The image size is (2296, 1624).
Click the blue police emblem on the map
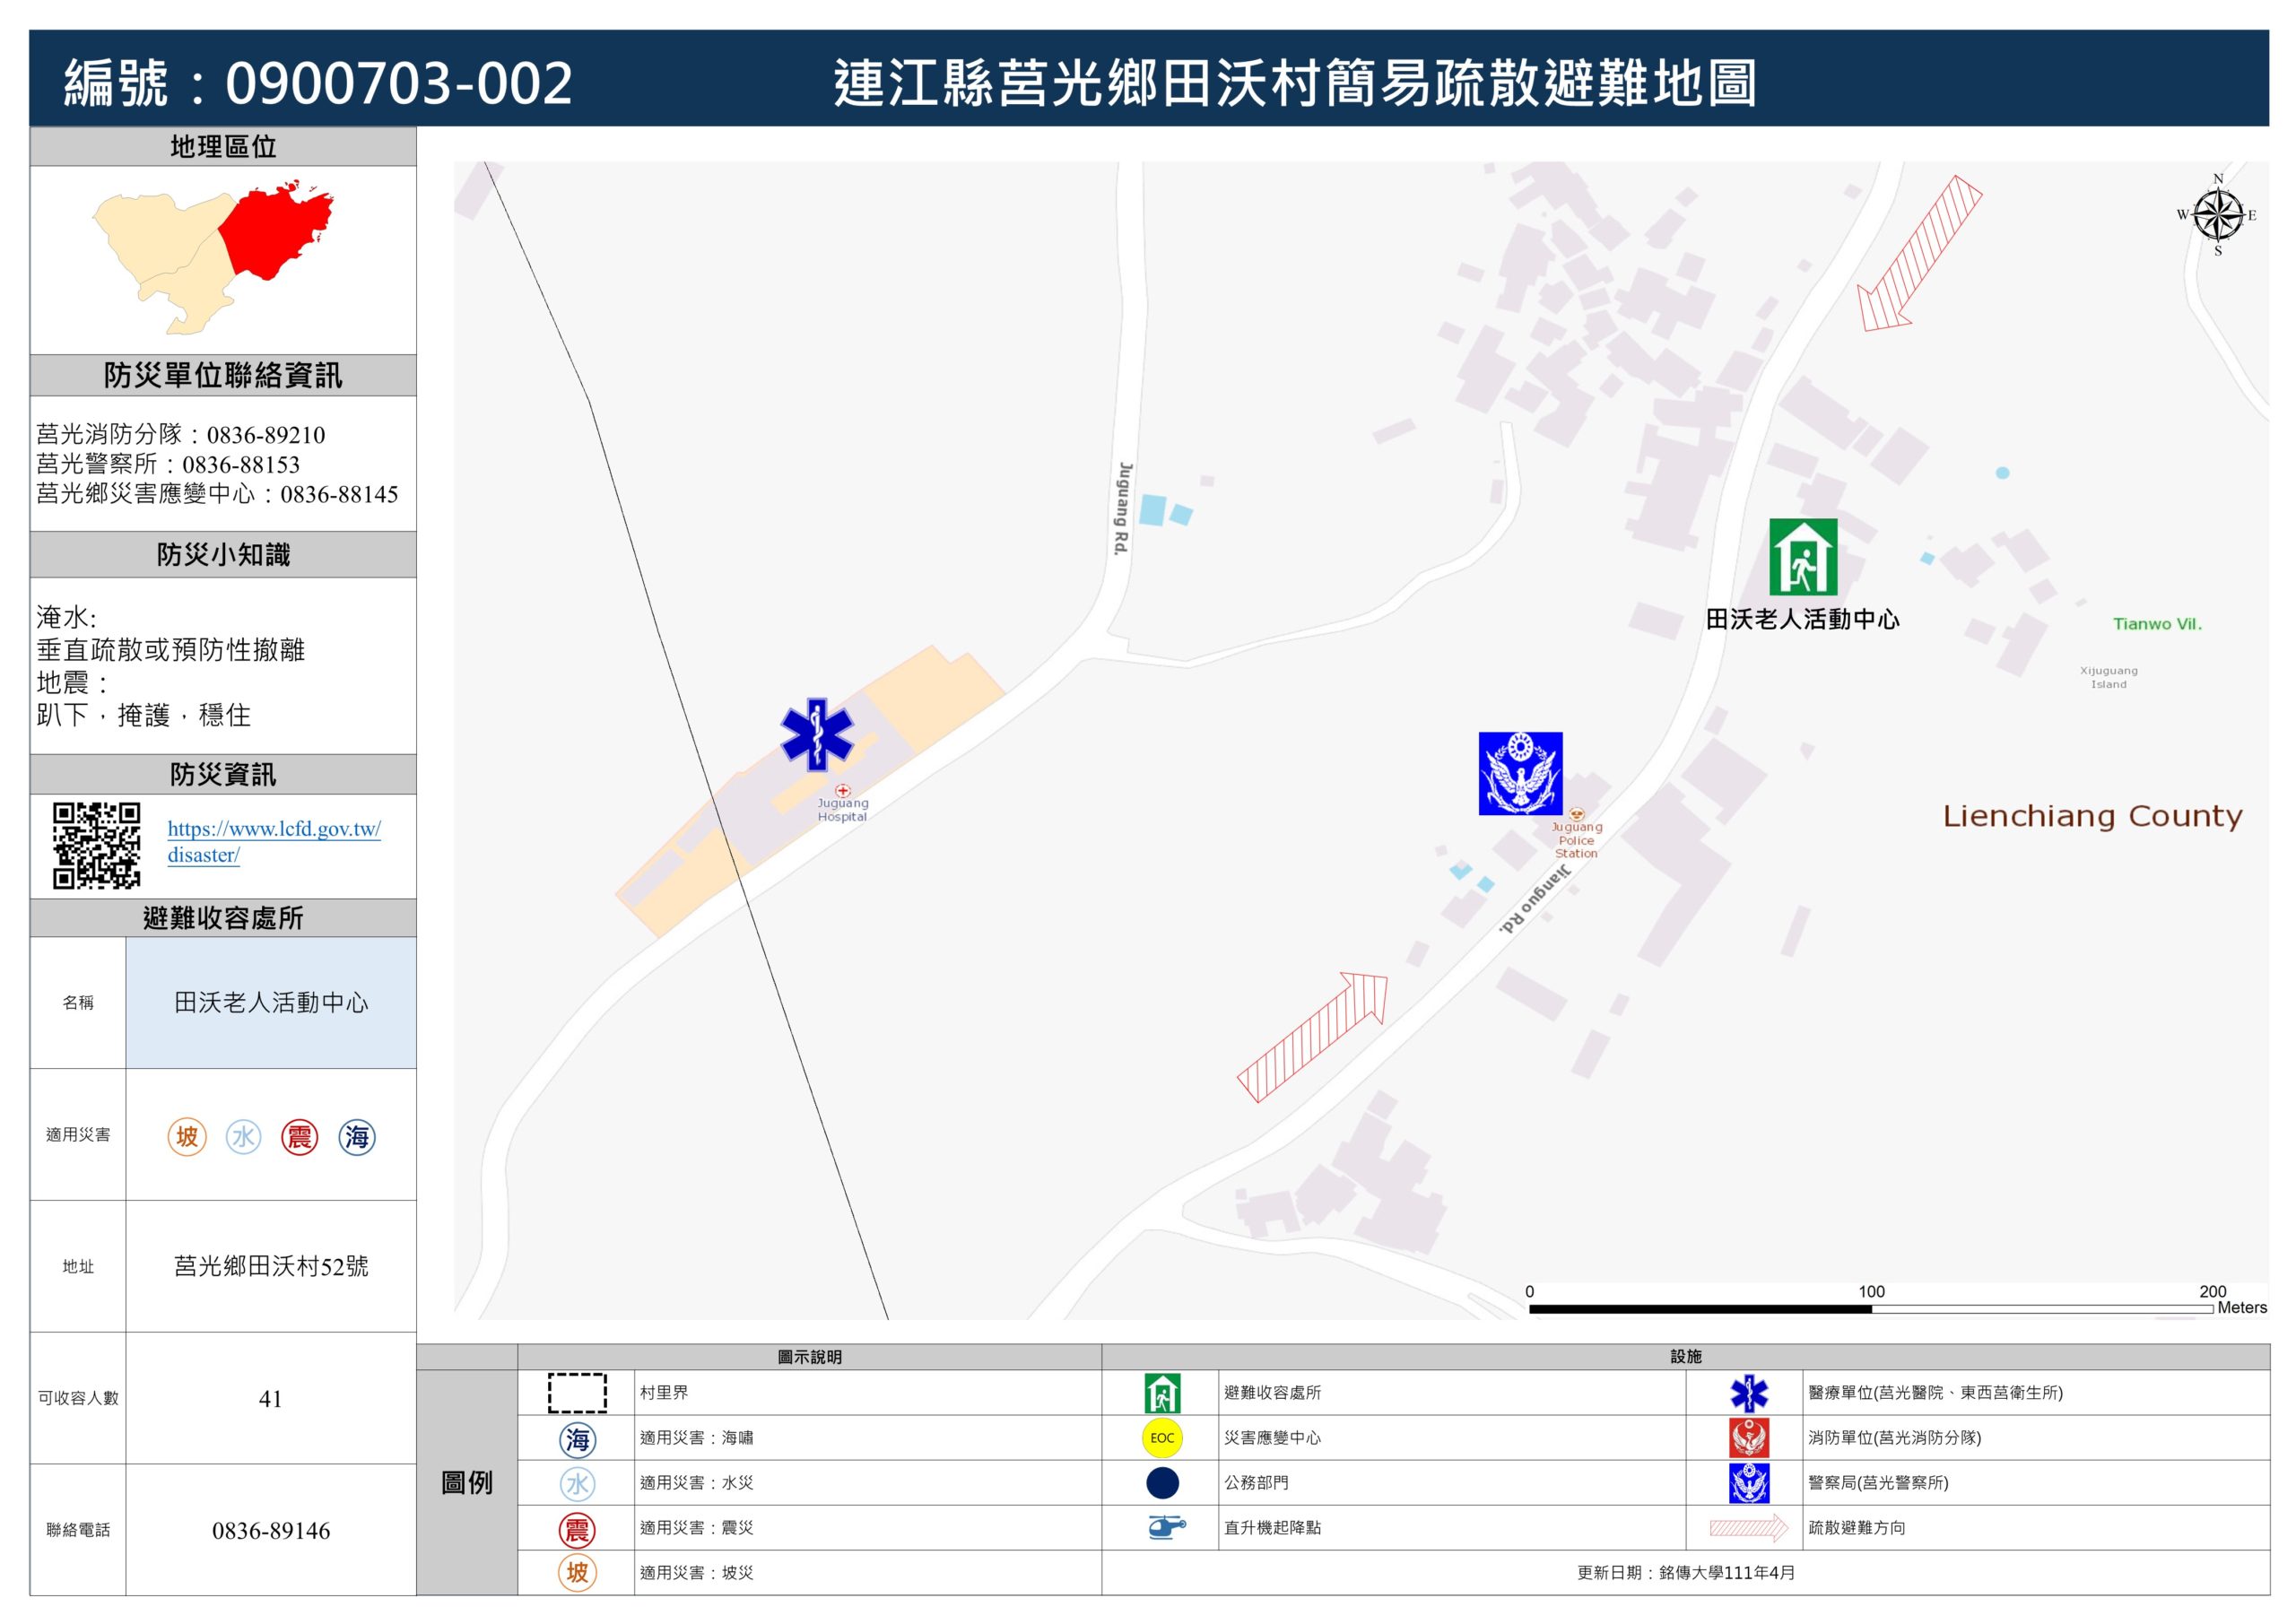pyautogui.click(x=1520, y=773)
